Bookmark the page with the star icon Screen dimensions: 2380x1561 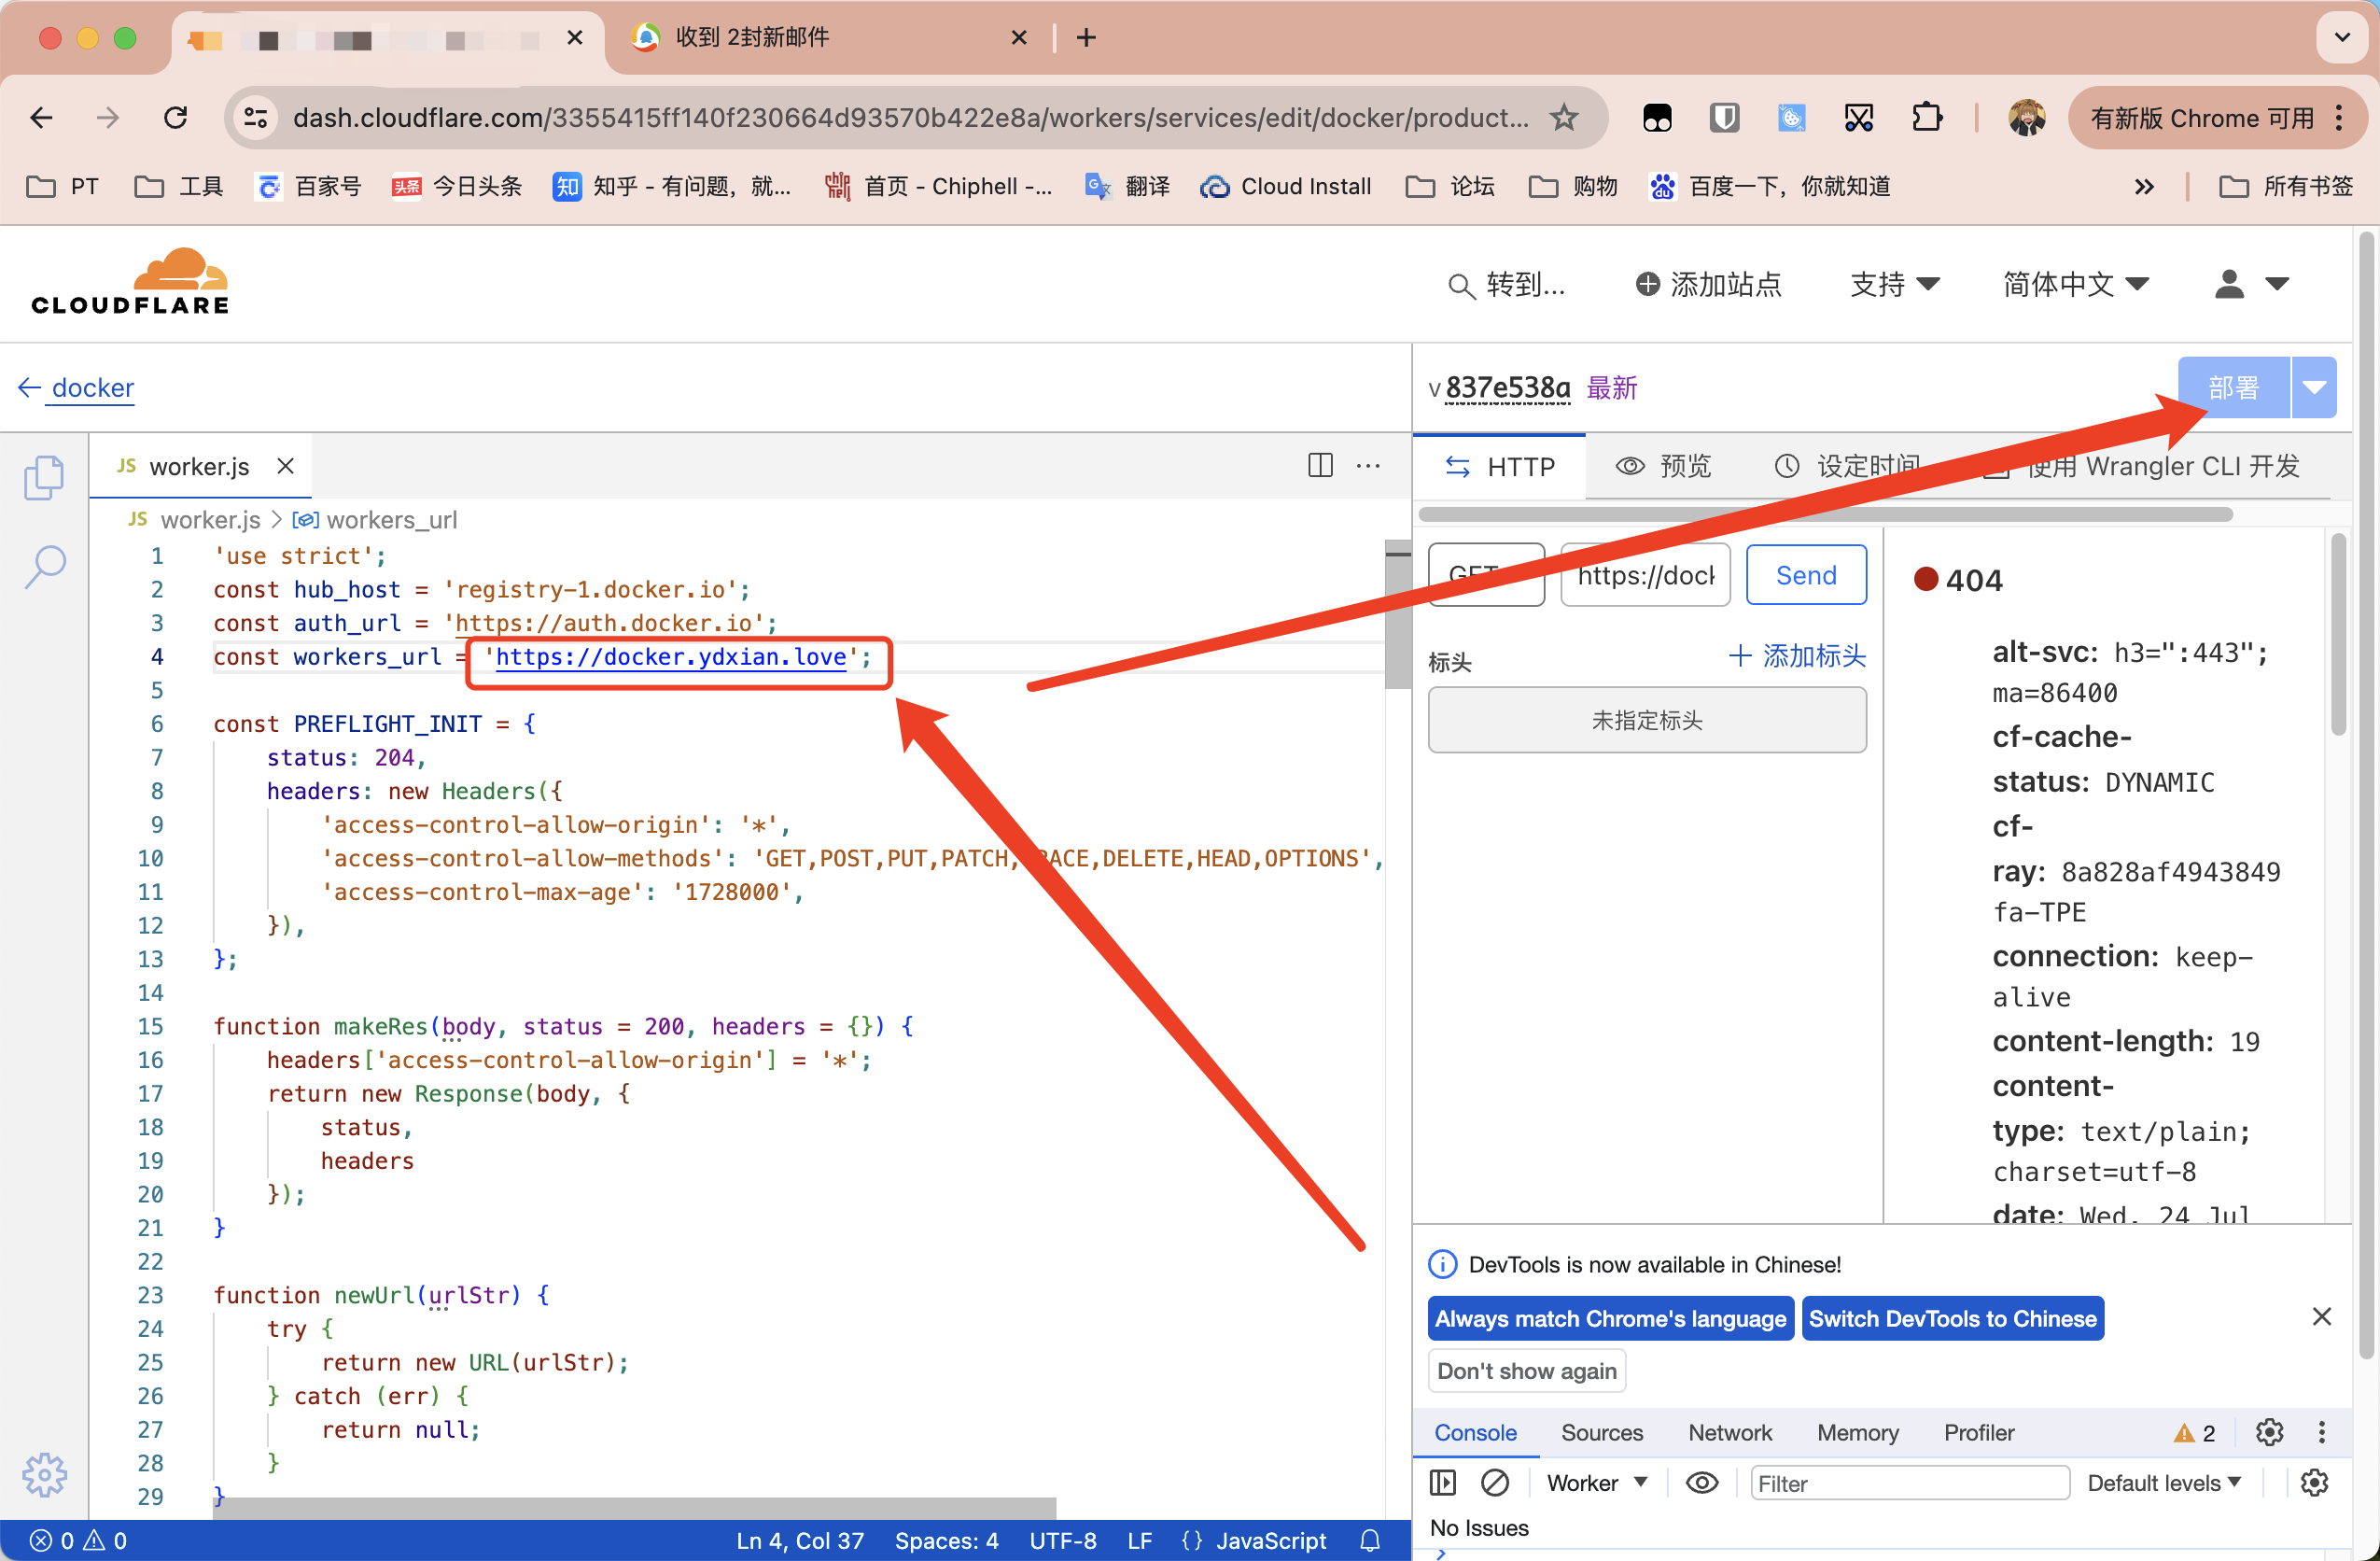click(1563, 118)
